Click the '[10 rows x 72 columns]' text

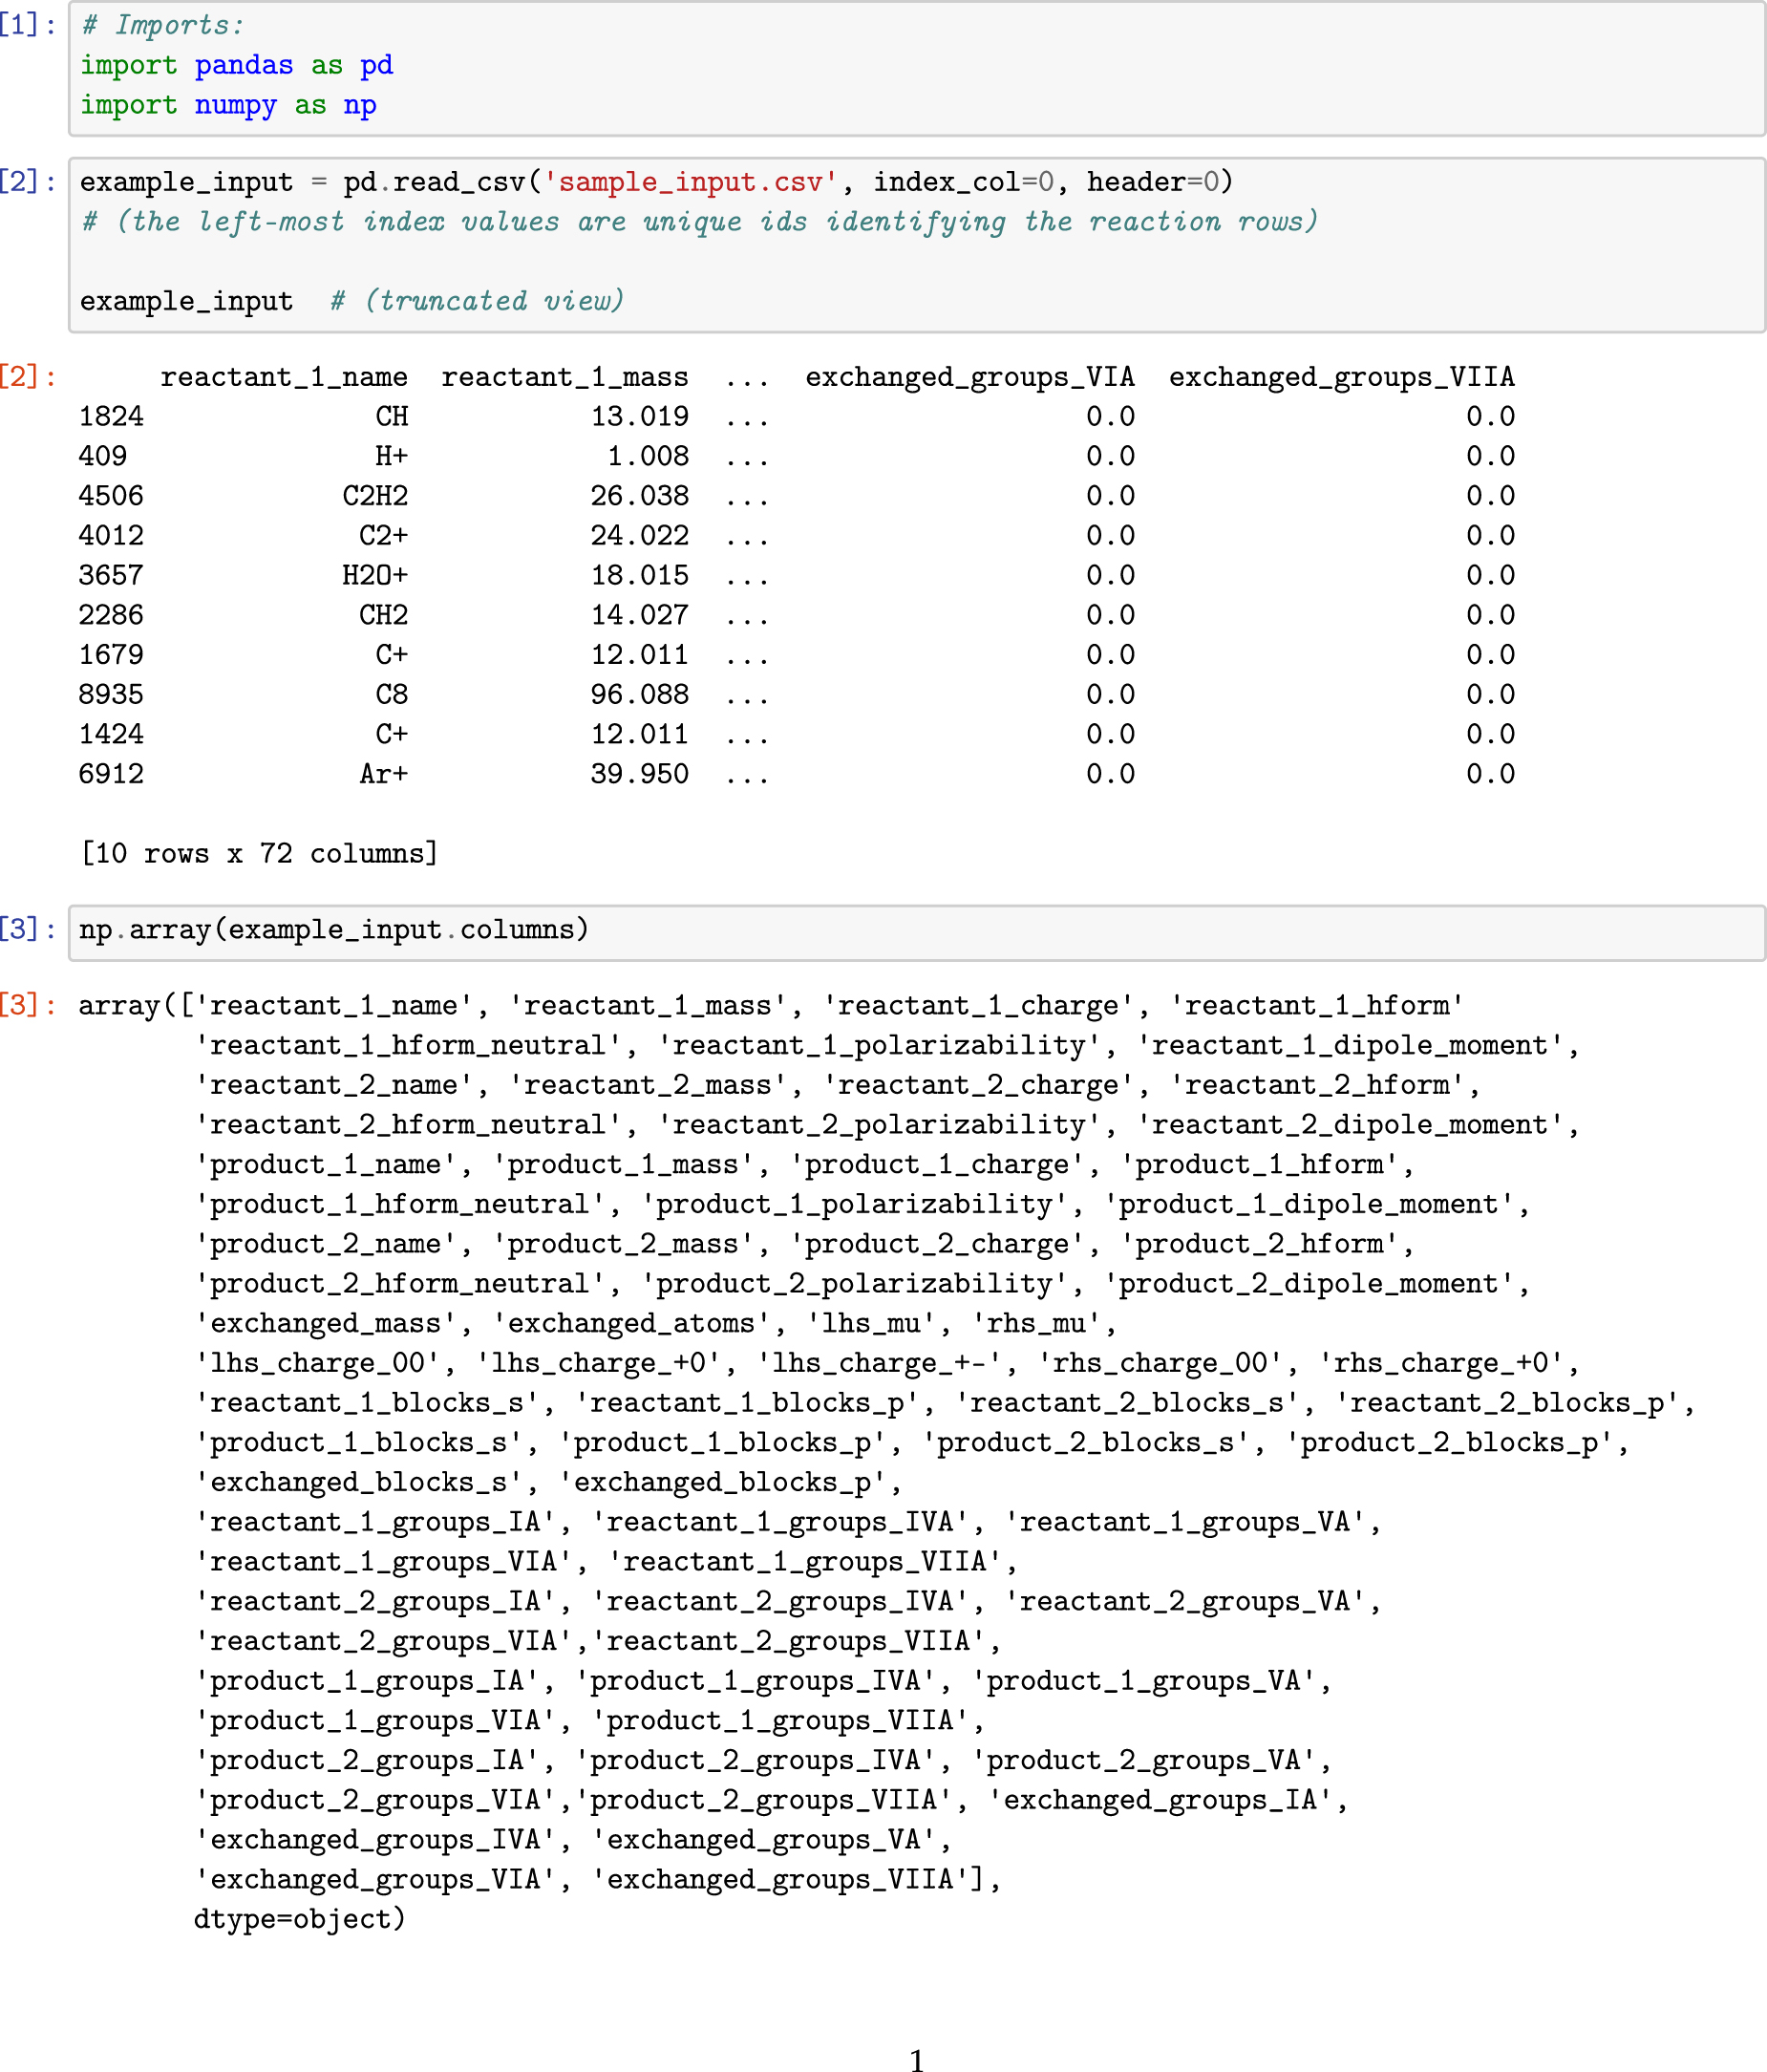[x=261, y=852]
